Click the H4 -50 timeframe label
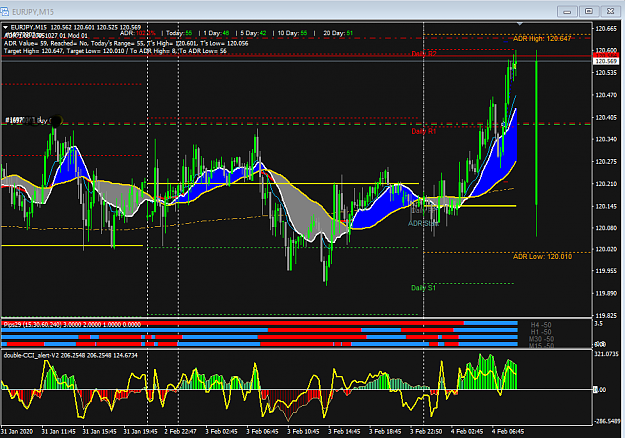Viewport: 625px width, 438px height. 541,325
